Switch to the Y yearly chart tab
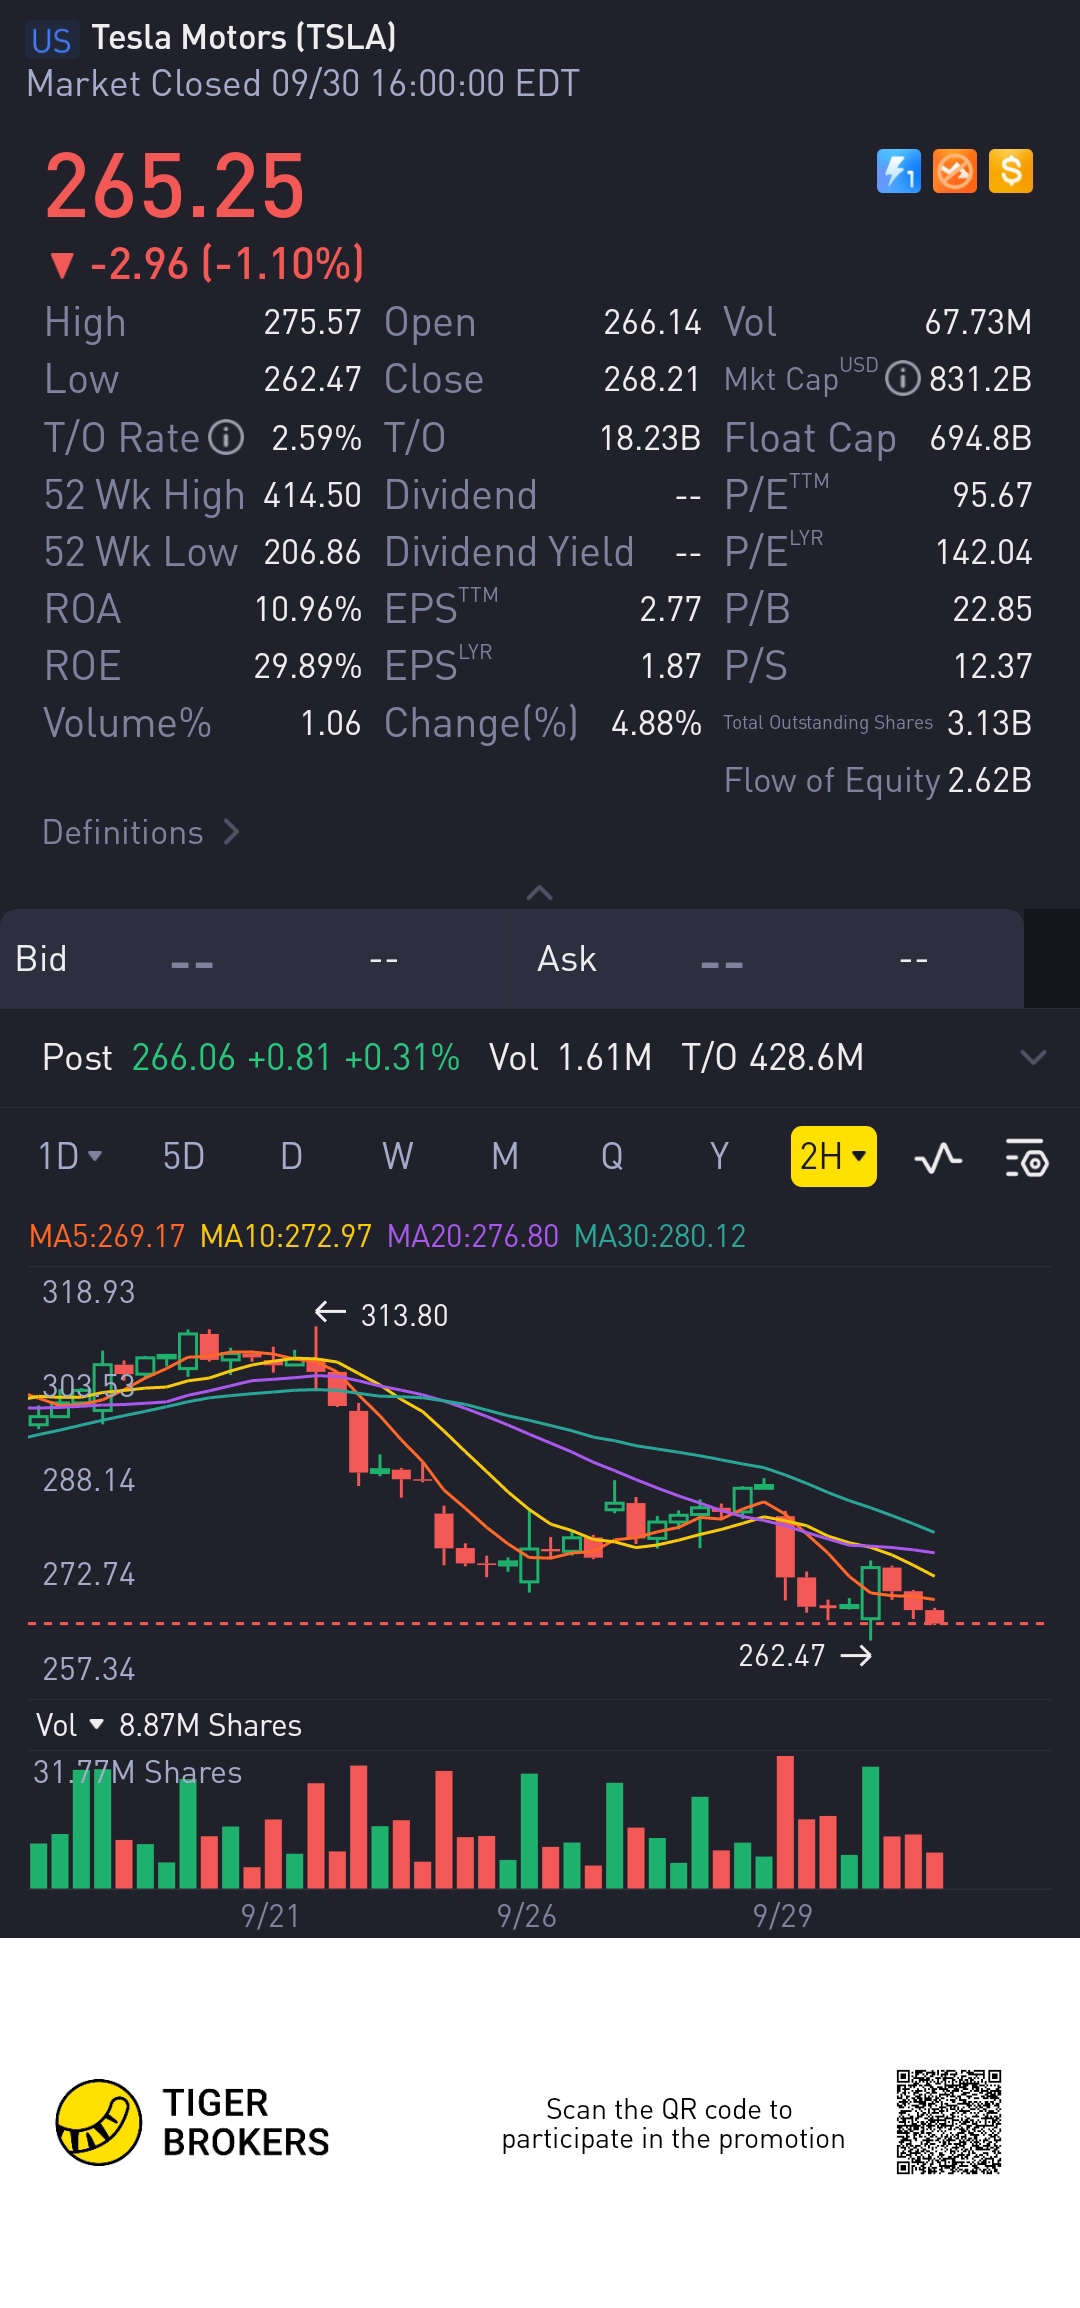This screenshot has width=1080, height=2308. coord(719,1156)
